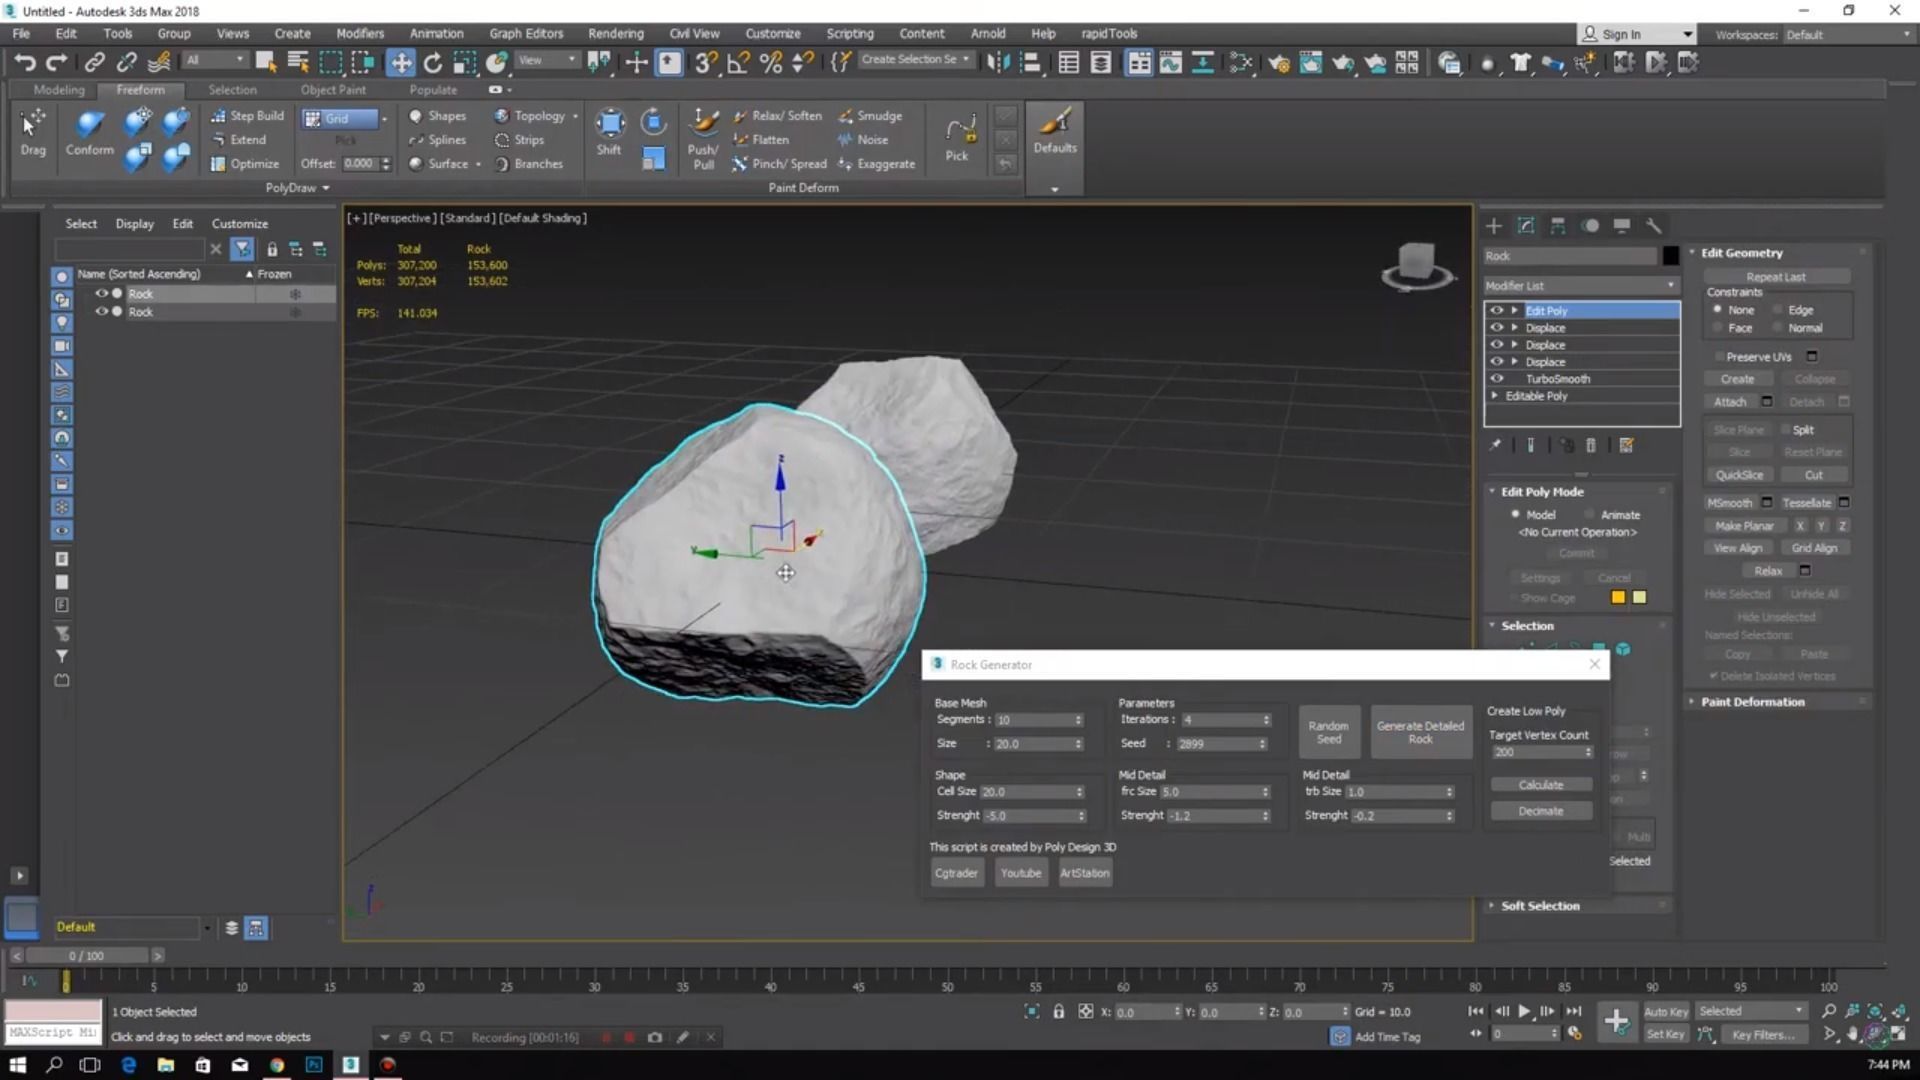Click the black object color swatch

(1670, 256)
